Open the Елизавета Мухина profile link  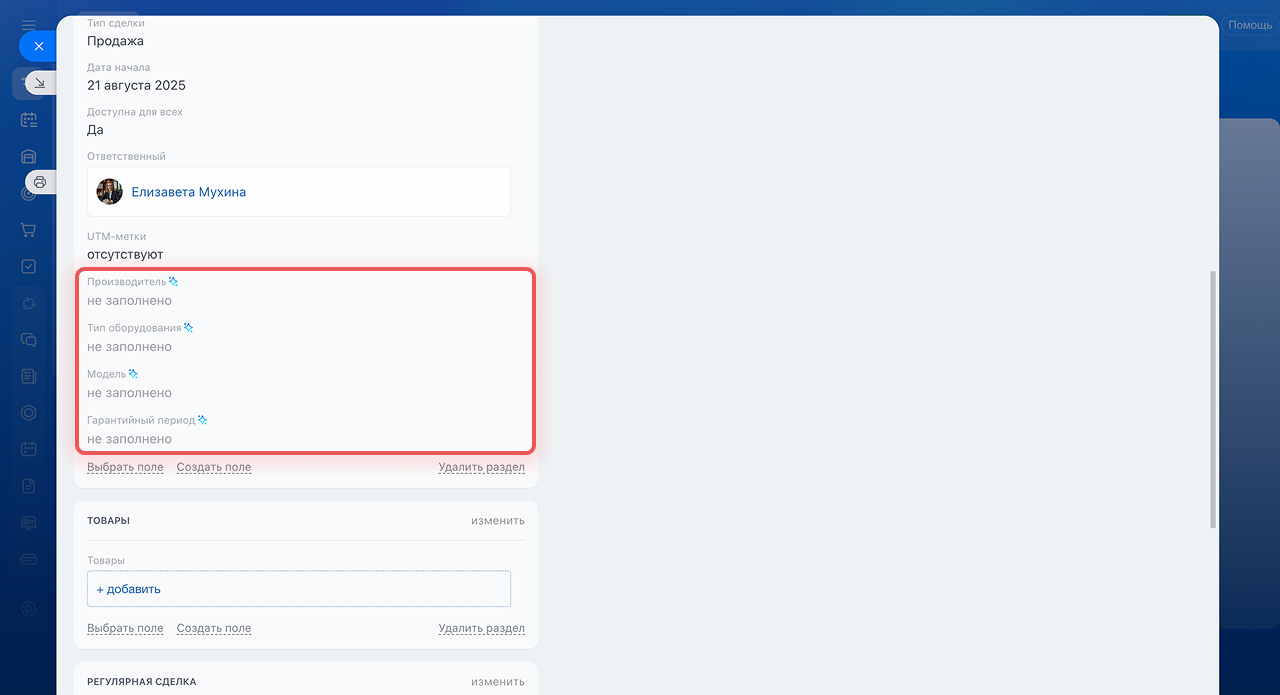tap(189, 192)
